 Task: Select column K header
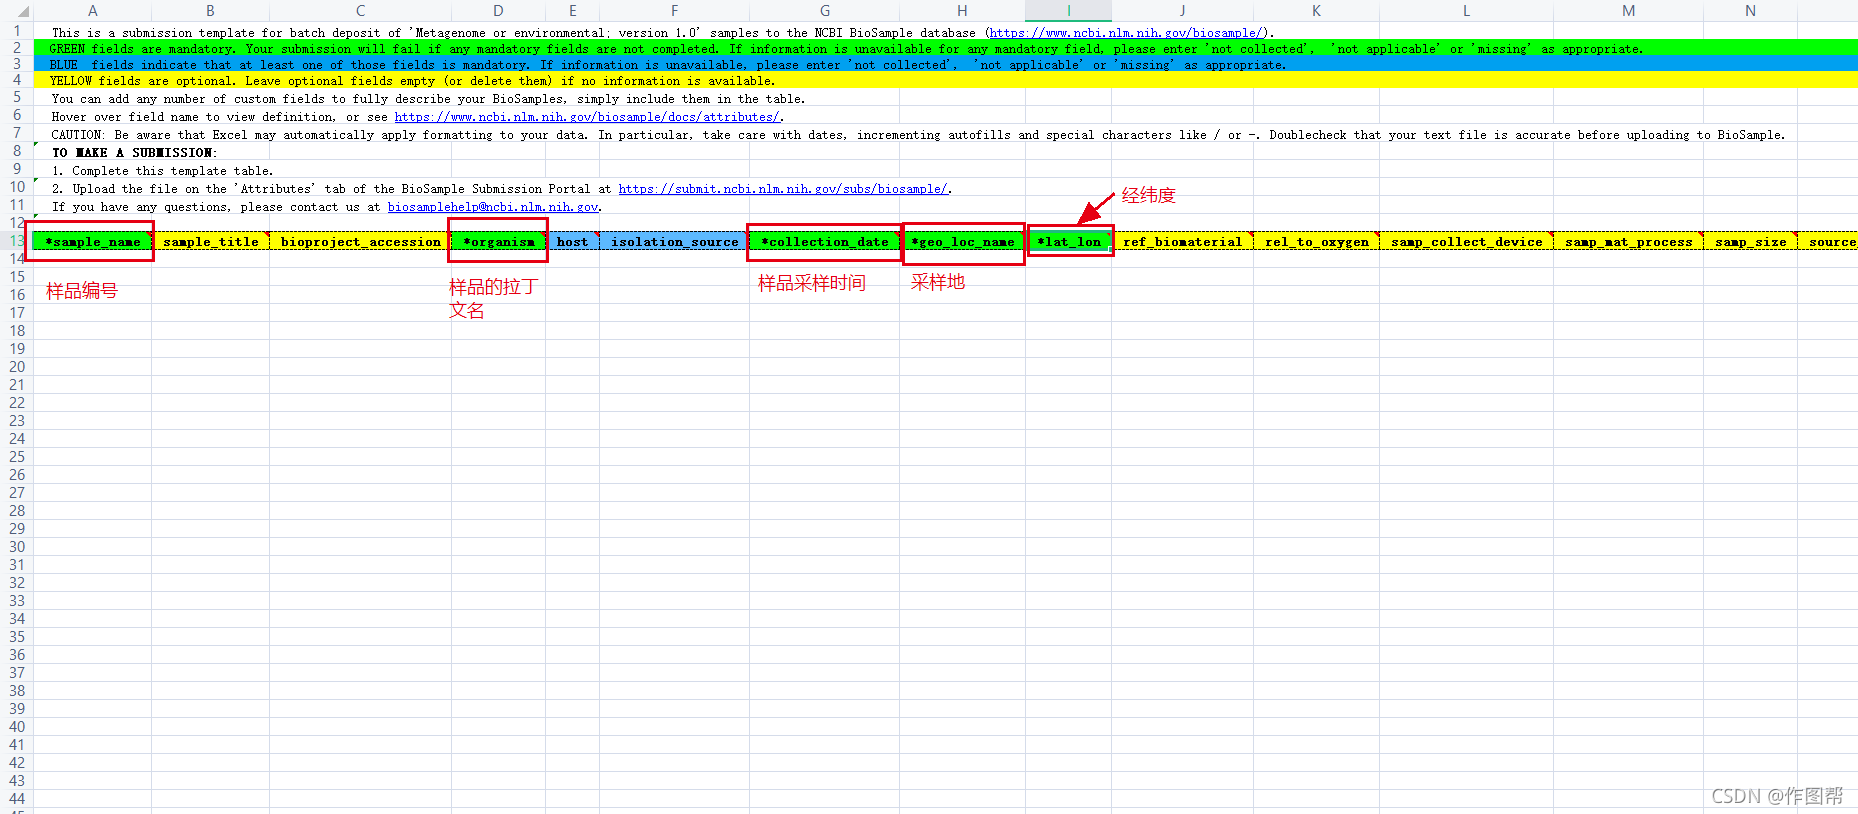click(x=1316, y=10)
